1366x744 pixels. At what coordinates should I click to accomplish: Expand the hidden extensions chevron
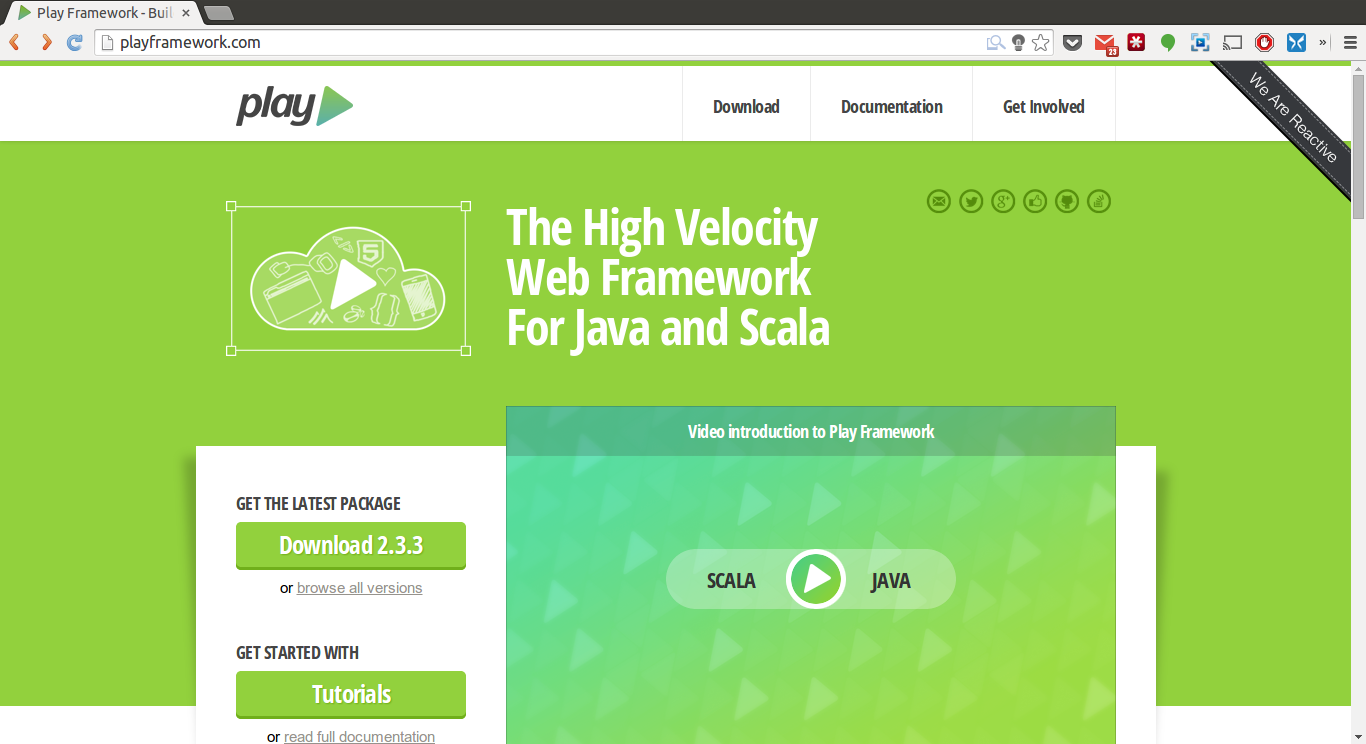tap(1323, 42)
